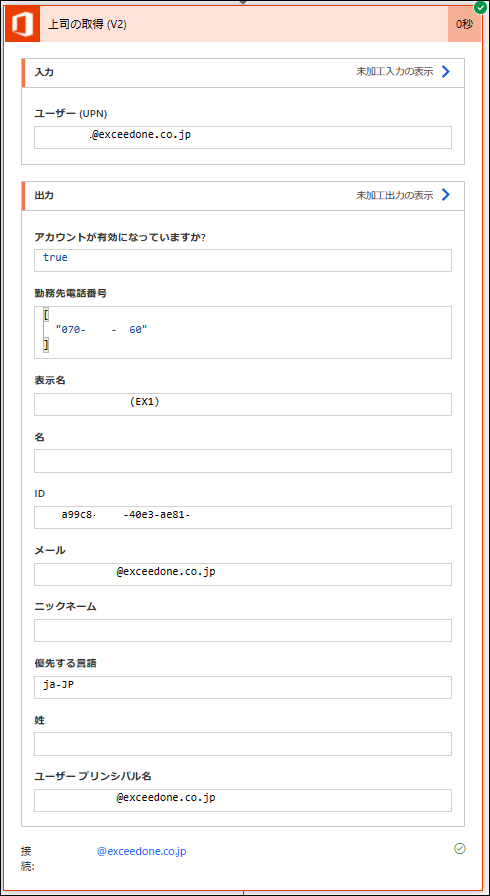Click the 優先する言語 field showing ja-JP

(x=243, y=687)
